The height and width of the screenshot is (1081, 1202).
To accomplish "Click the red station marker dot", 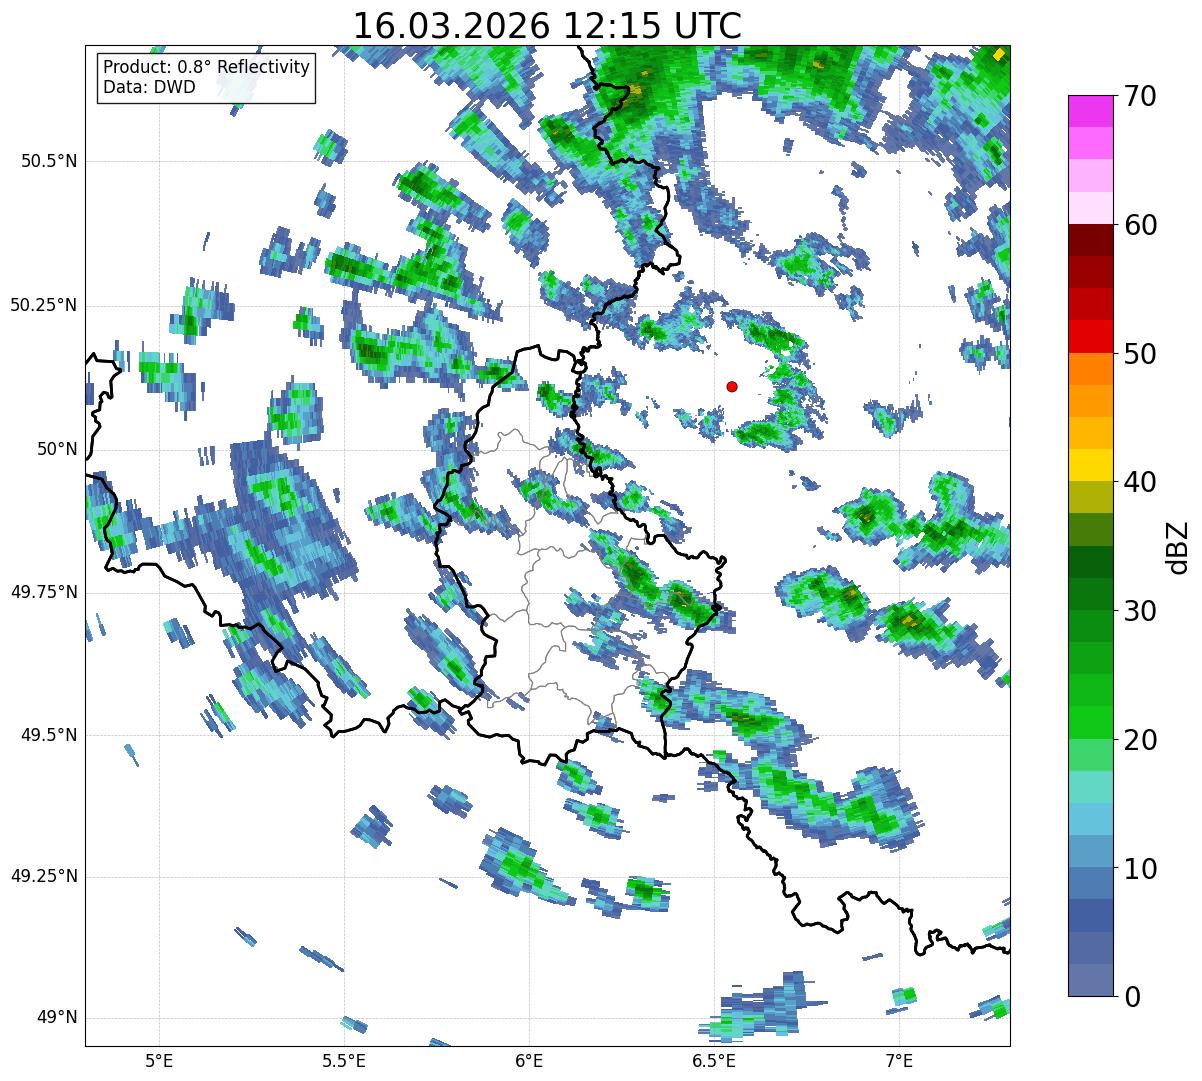I will pos(732,386).
